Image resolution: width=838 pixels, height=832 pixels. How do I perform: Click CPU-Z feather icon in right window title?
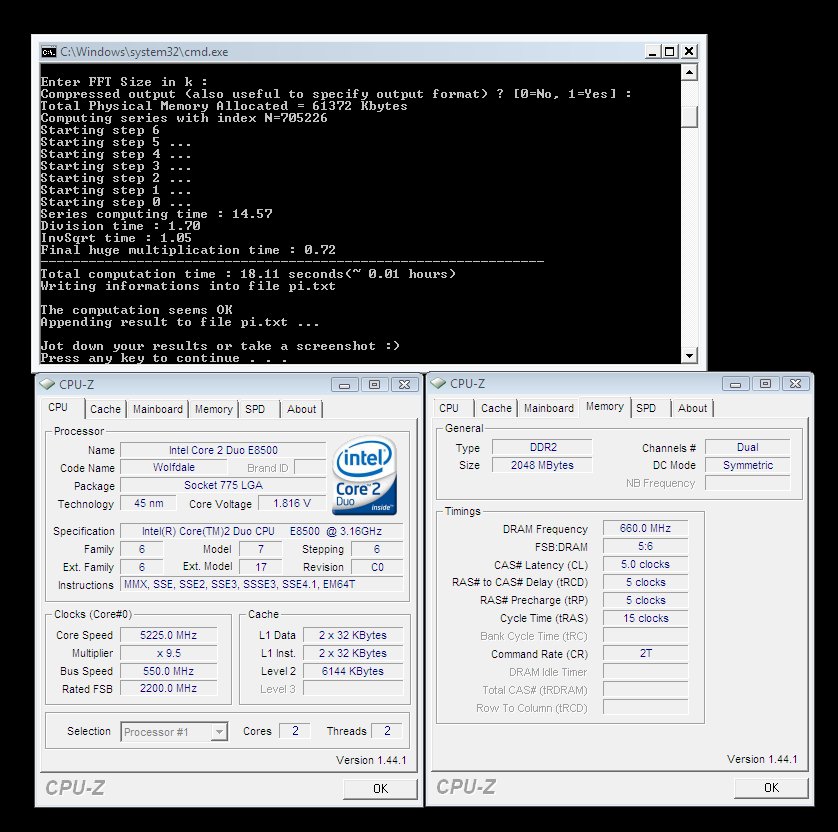(438, 383)
